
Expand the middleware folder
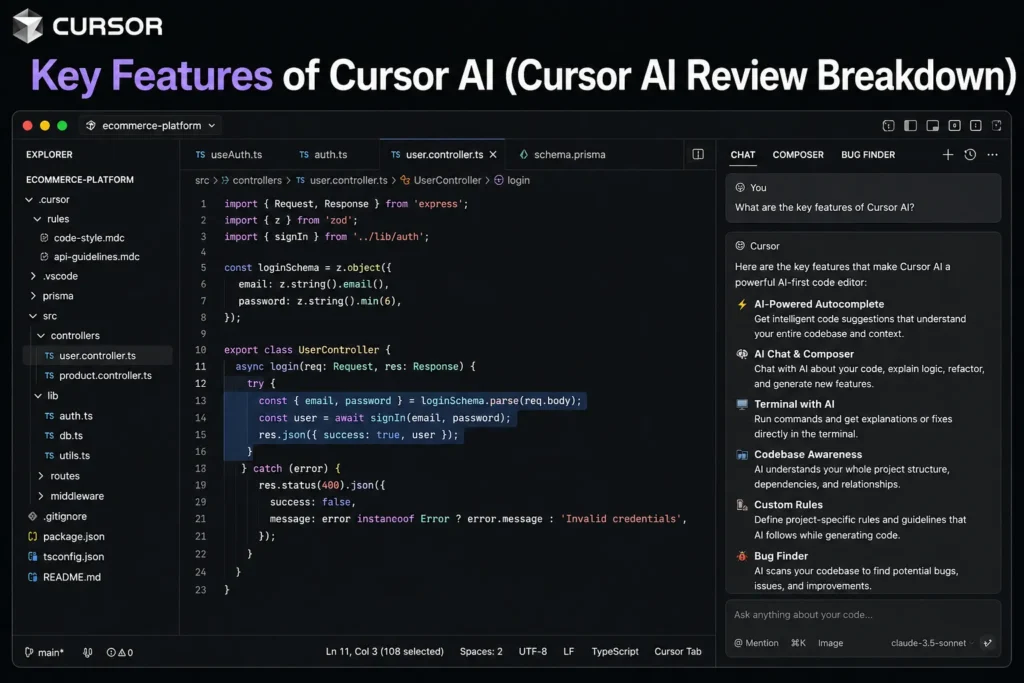41,496
